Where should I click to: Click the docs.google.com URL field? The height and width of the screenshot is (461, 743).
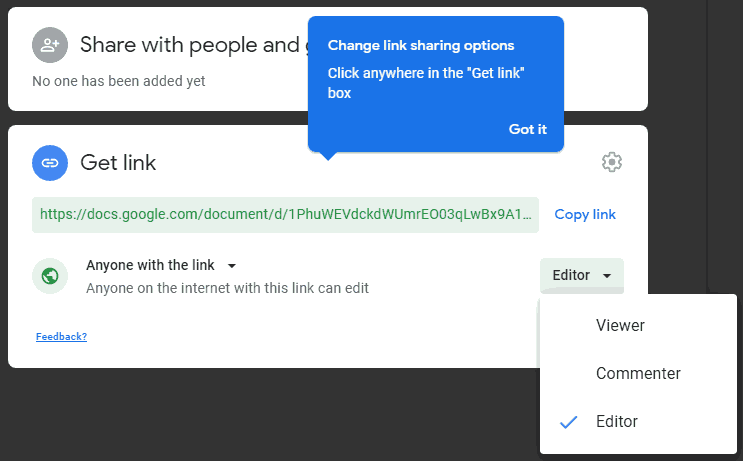click(285, 214)
